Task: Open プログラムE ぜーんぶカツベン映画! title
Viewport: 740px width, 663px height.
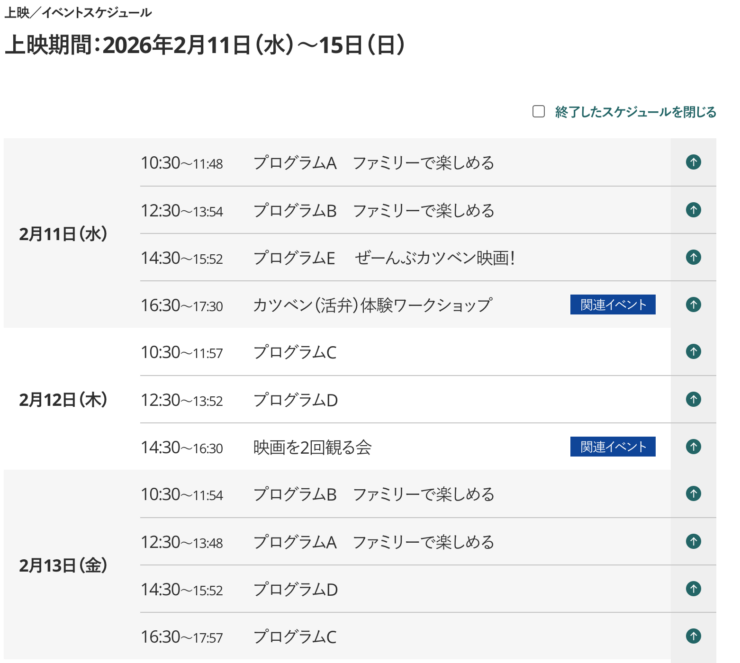Action: pyautogui.click(x=383, y=258)
